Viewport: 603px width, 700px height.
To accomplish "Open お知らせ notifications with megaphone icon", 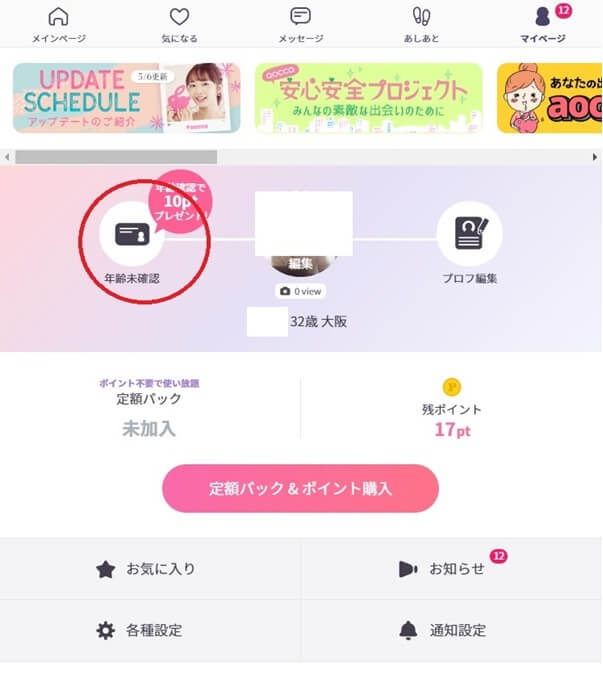I will point(452,569).
